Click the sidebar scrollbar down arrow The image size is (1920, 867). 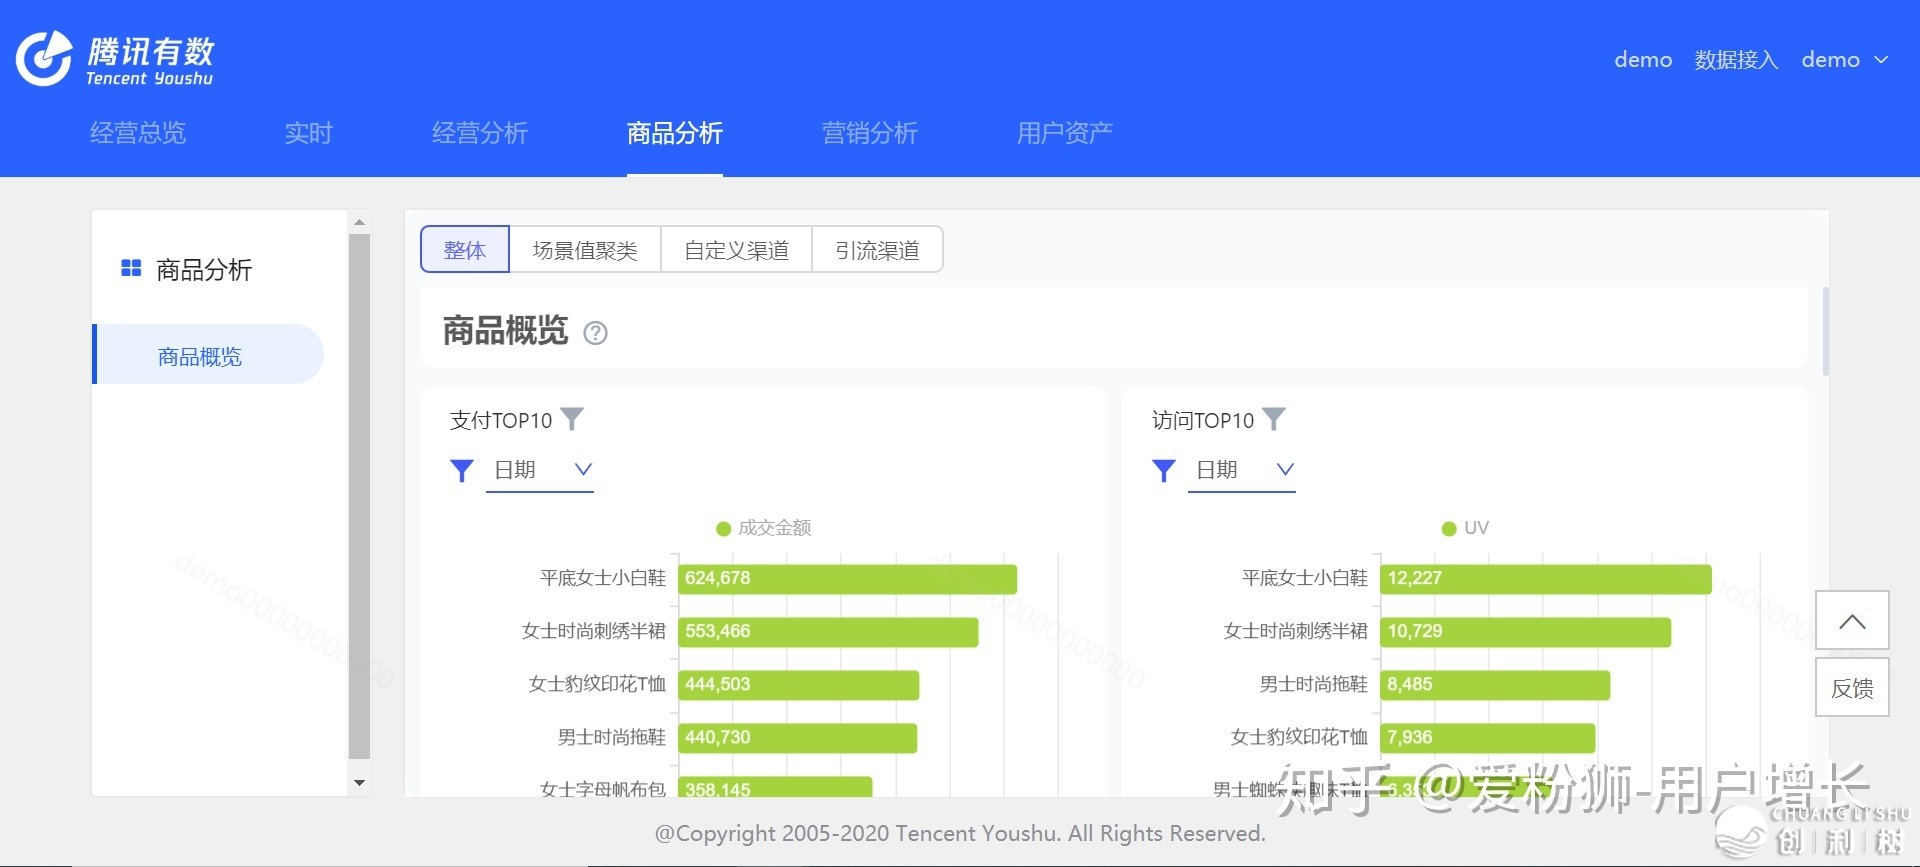[x=360, y=783]
